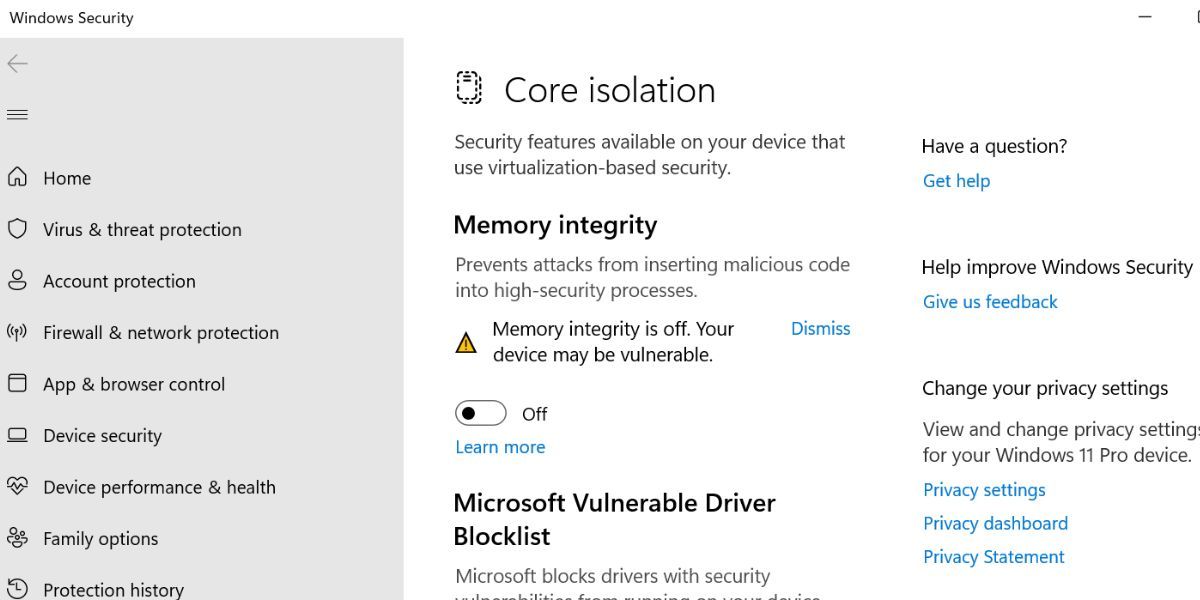Turn on the Memory integrity toggle
1200x600 pixels.
[x=480, y=413]
